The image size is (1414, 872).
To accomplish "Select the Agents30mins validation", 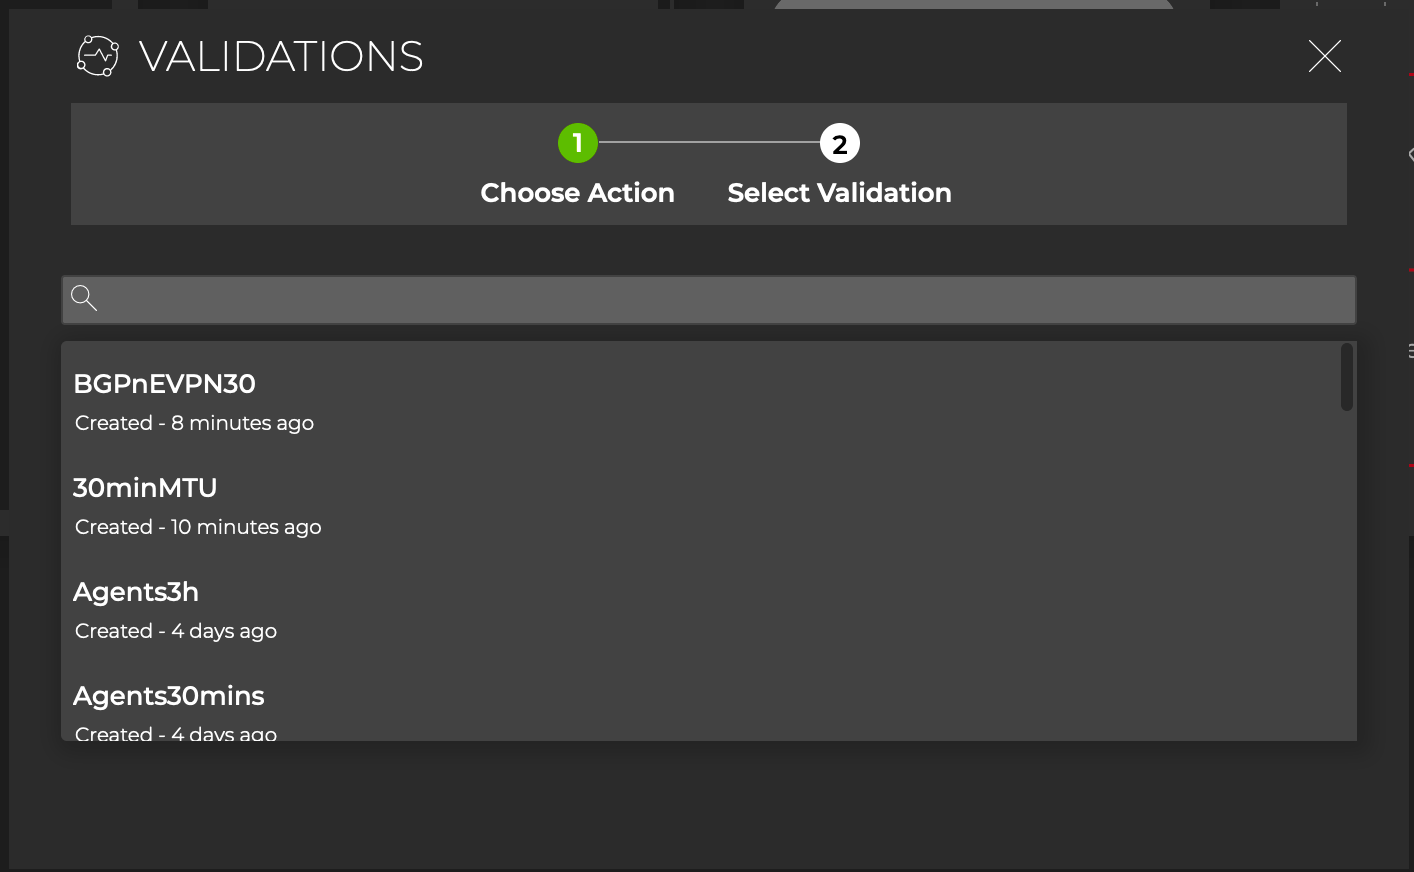I will 169,696.
